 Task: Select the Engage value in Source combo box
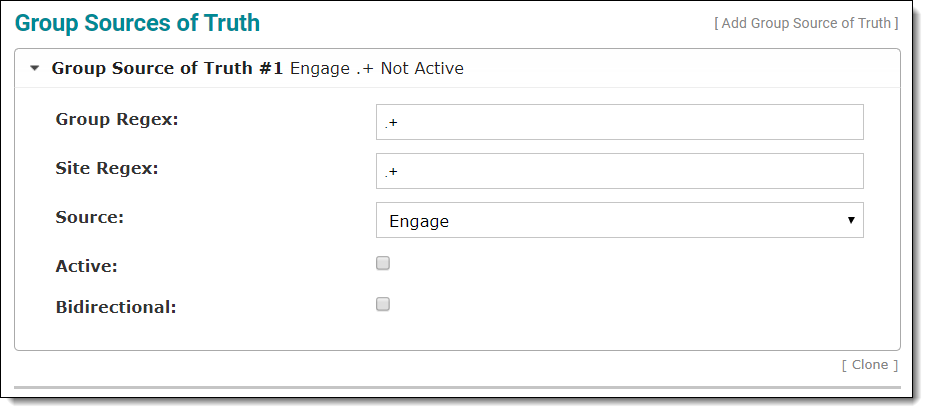pyautogui.click(x=419, y=221)
